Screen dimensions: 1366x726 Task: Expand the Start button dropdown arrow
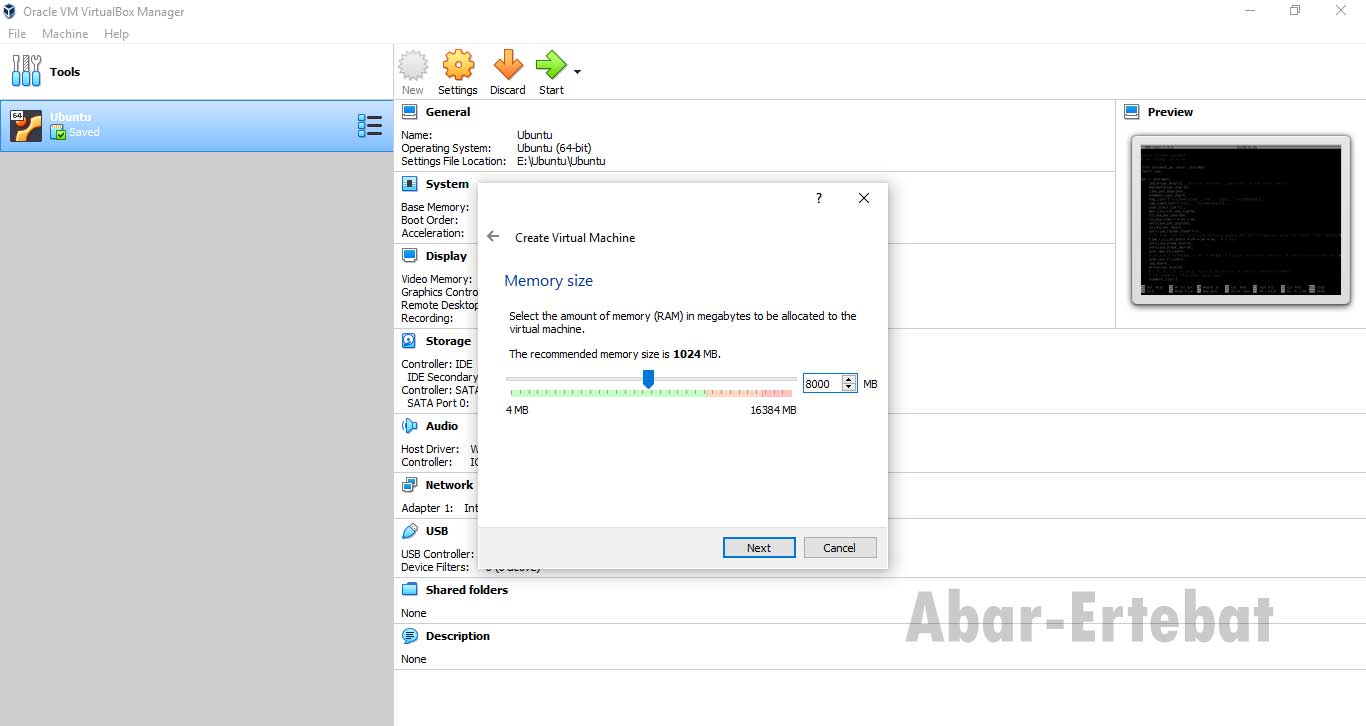pos(577,71)
